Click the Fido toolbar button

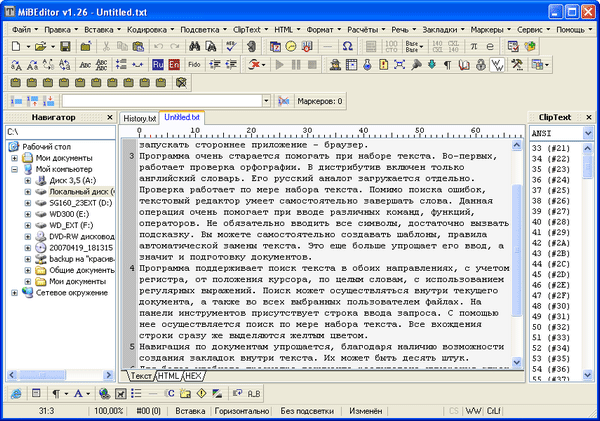(x=194, y=65)
